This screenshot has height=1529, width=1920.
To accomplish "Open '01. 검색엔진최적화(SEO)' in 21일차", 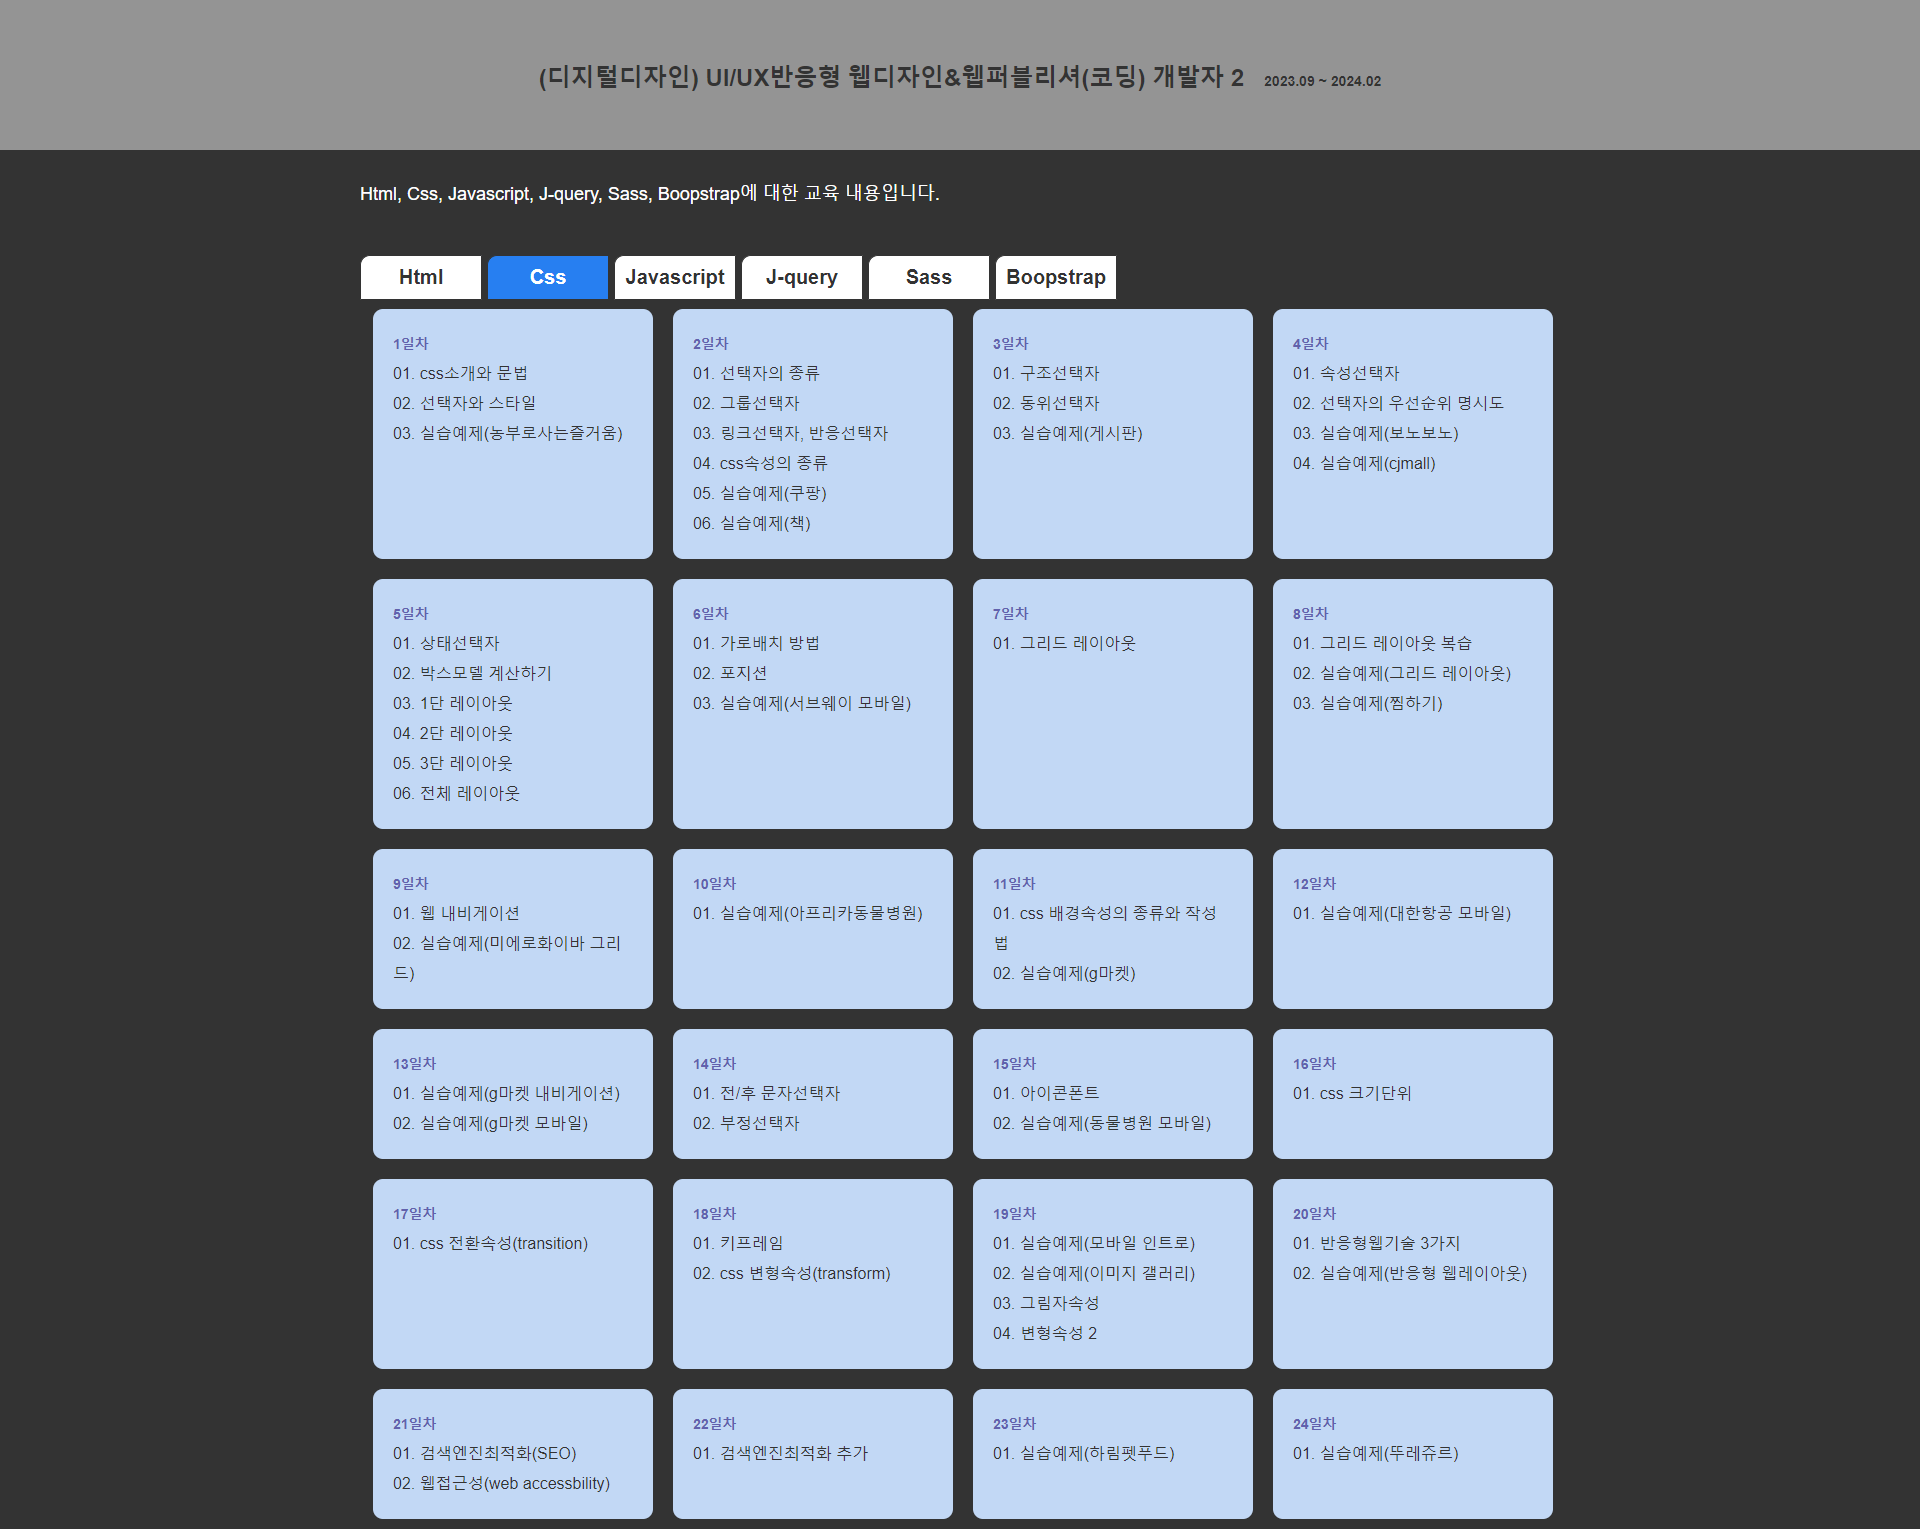I will click(484, 1453).
